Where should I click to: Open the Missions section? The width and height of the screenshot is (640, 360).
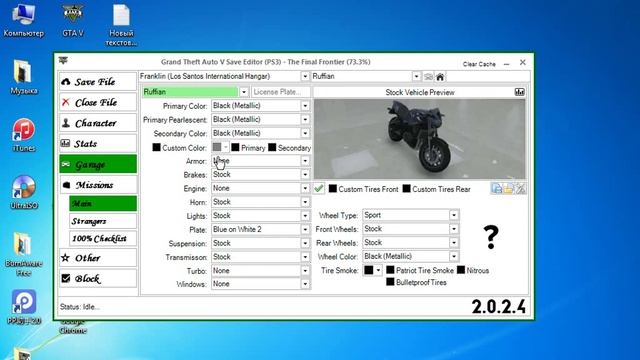tap(98, 185)
